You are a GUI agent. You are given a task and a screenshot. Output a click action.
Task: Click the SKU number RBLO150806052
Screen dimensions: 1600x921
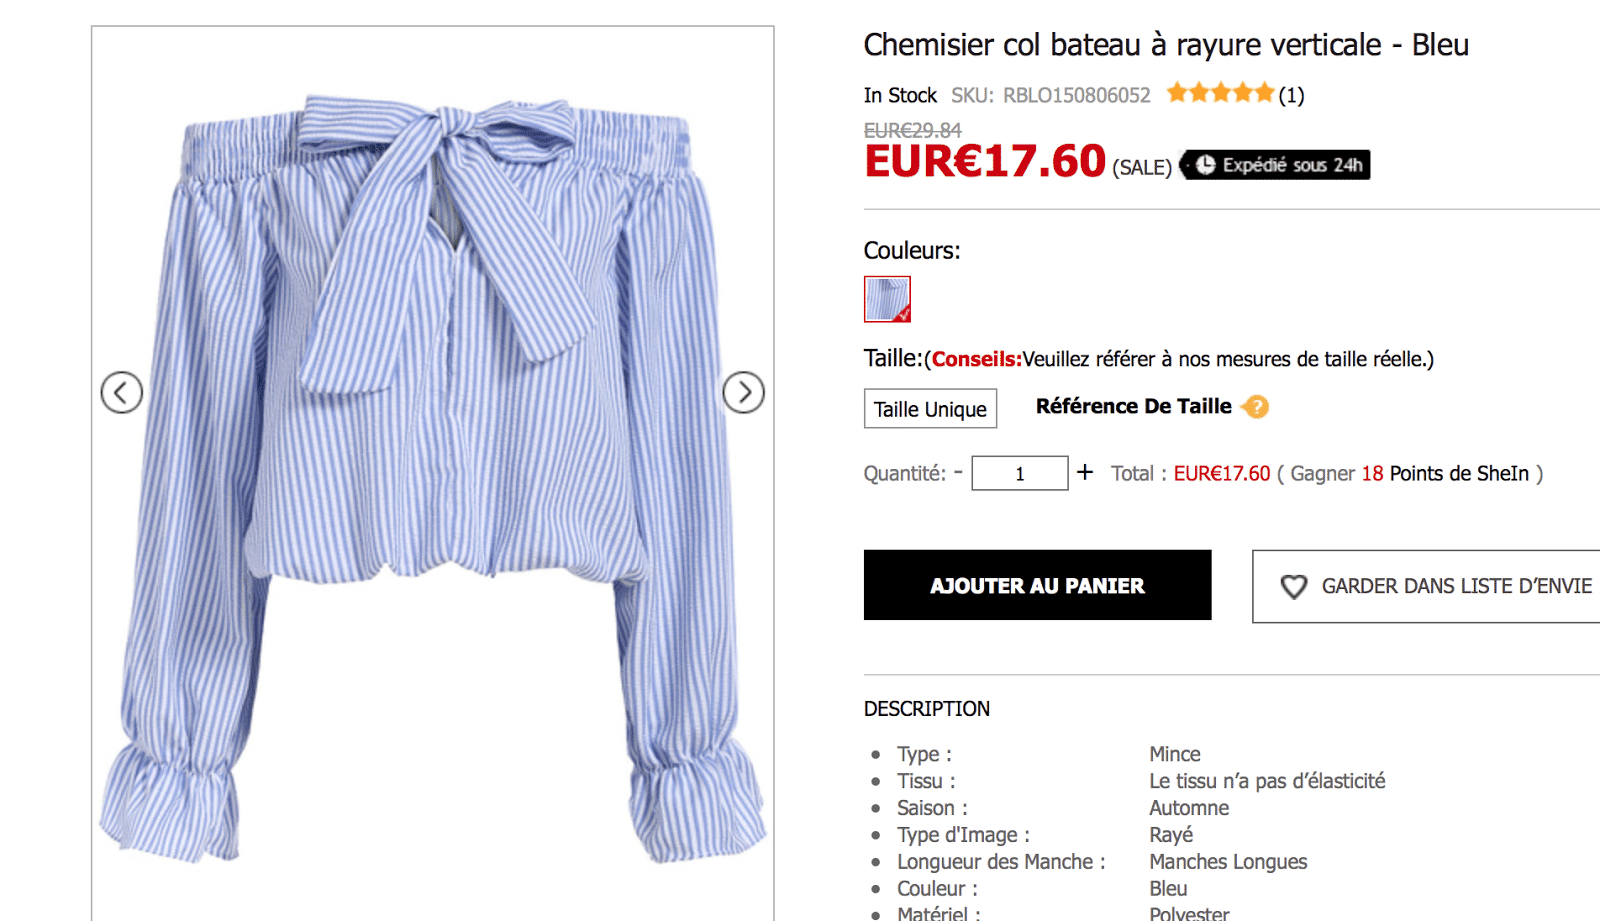[x=1076, y=95]
